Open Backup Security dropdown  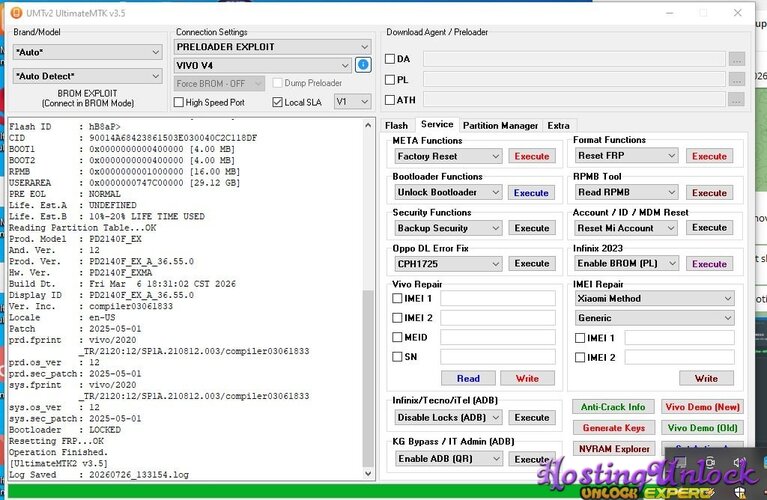coord(449,228)
